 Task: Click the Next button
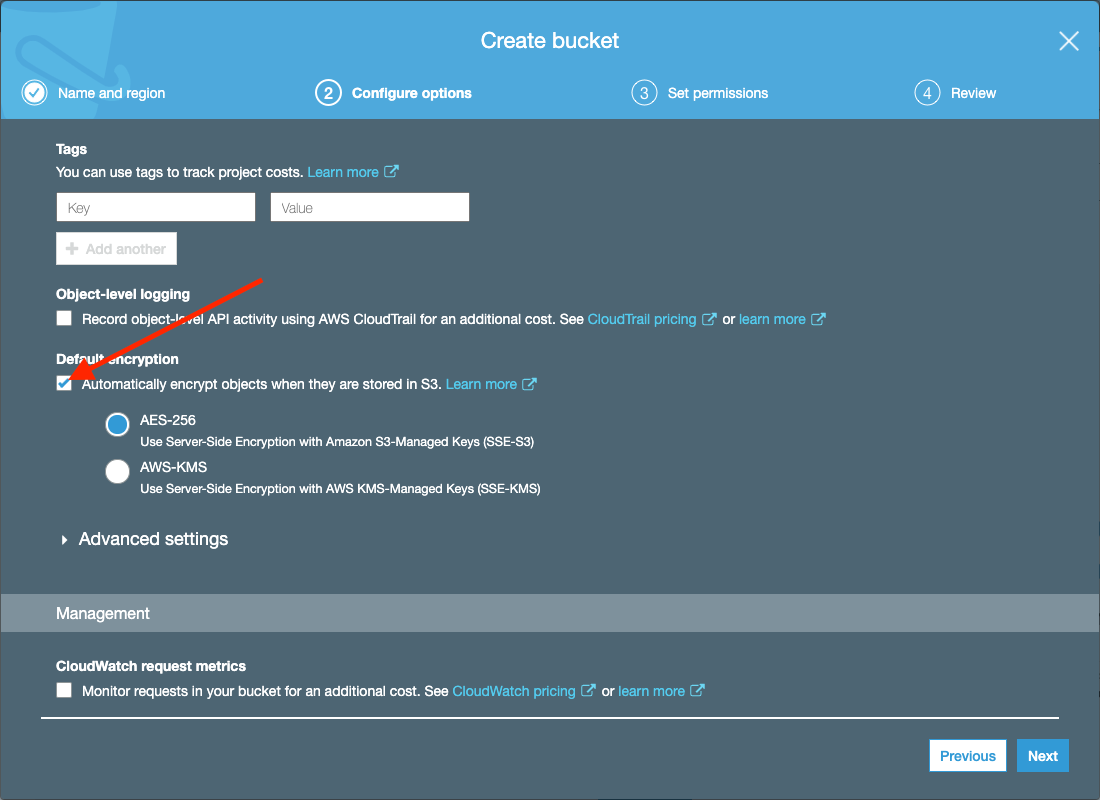tap(1042, 756)
